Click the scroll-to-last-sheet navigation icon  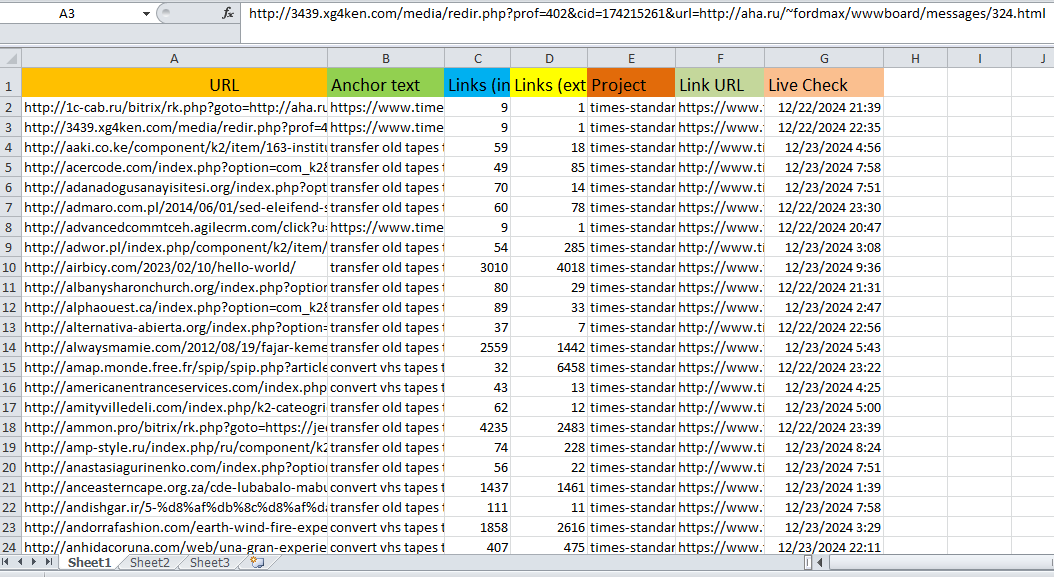coord(46,562)
